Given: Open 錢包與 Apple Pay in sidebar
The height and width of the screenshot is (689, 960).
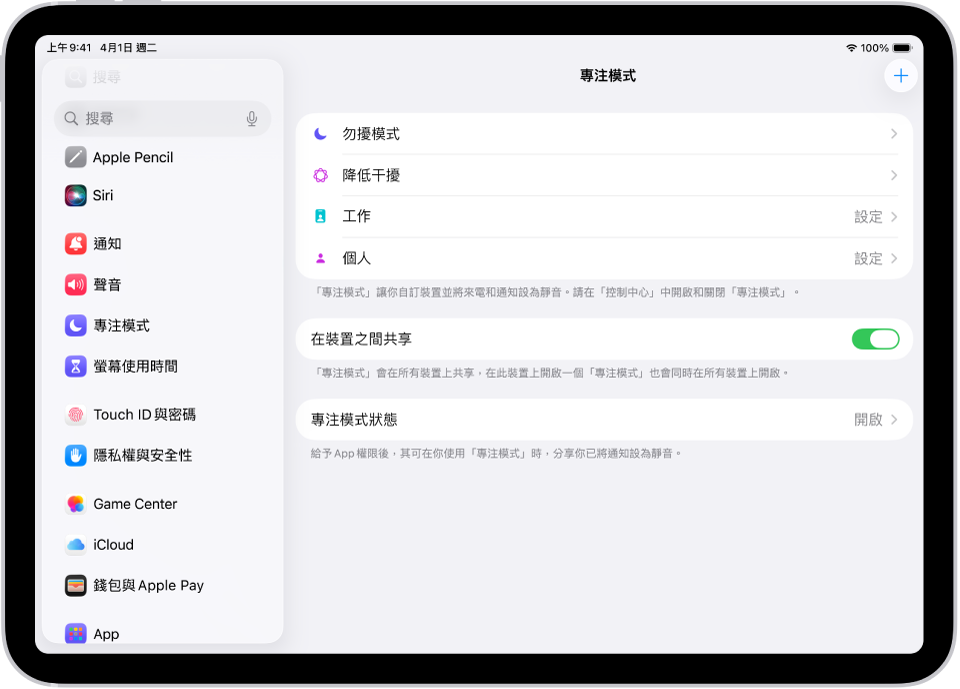Looking at the screenshot, I should click(163, 585).
